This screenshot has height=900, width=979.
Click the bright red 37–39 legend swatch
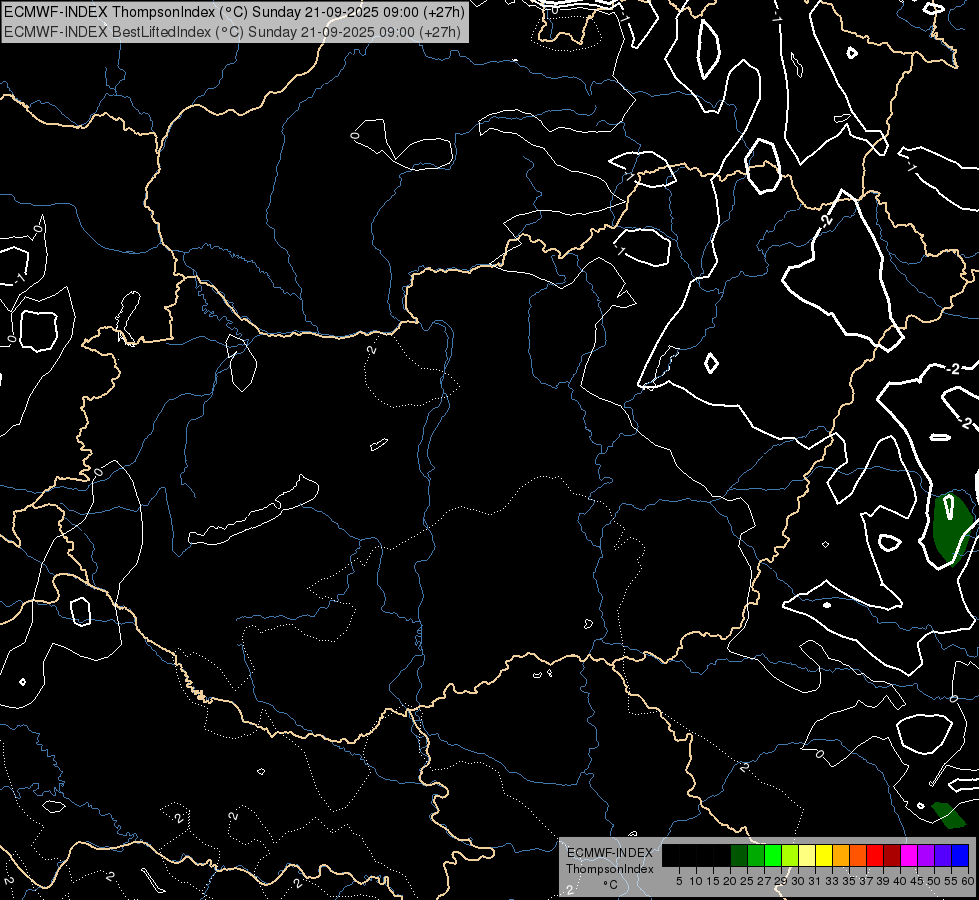875,855
